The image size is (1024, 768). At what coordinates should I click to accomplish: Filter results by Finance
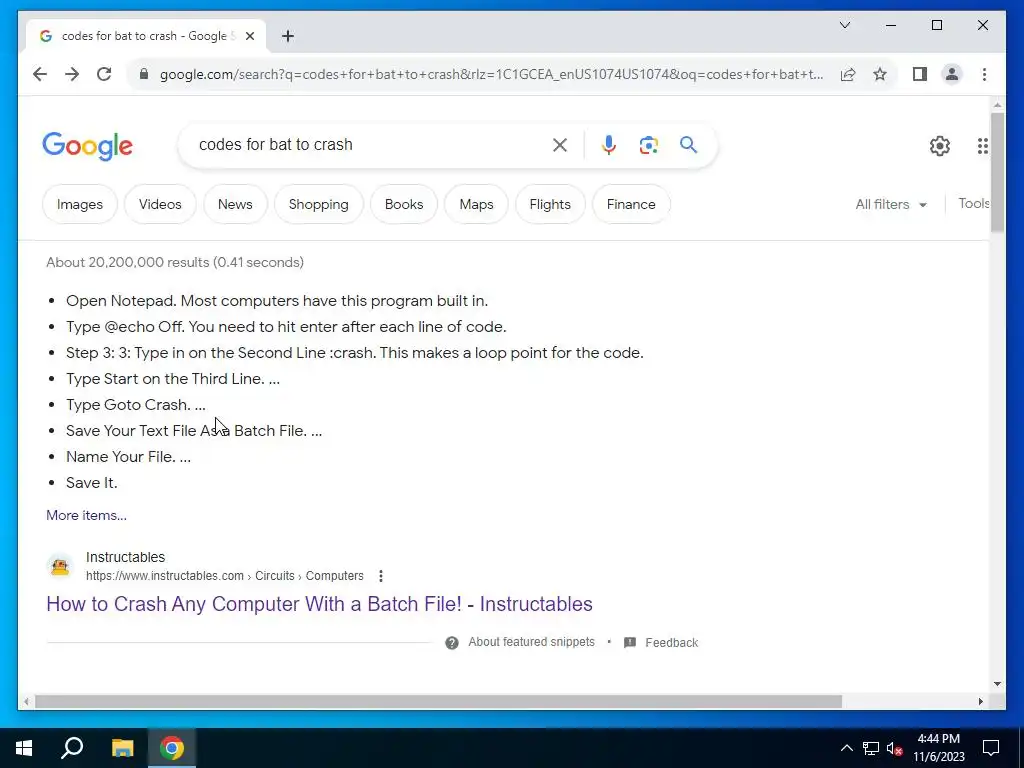point(631,204)
